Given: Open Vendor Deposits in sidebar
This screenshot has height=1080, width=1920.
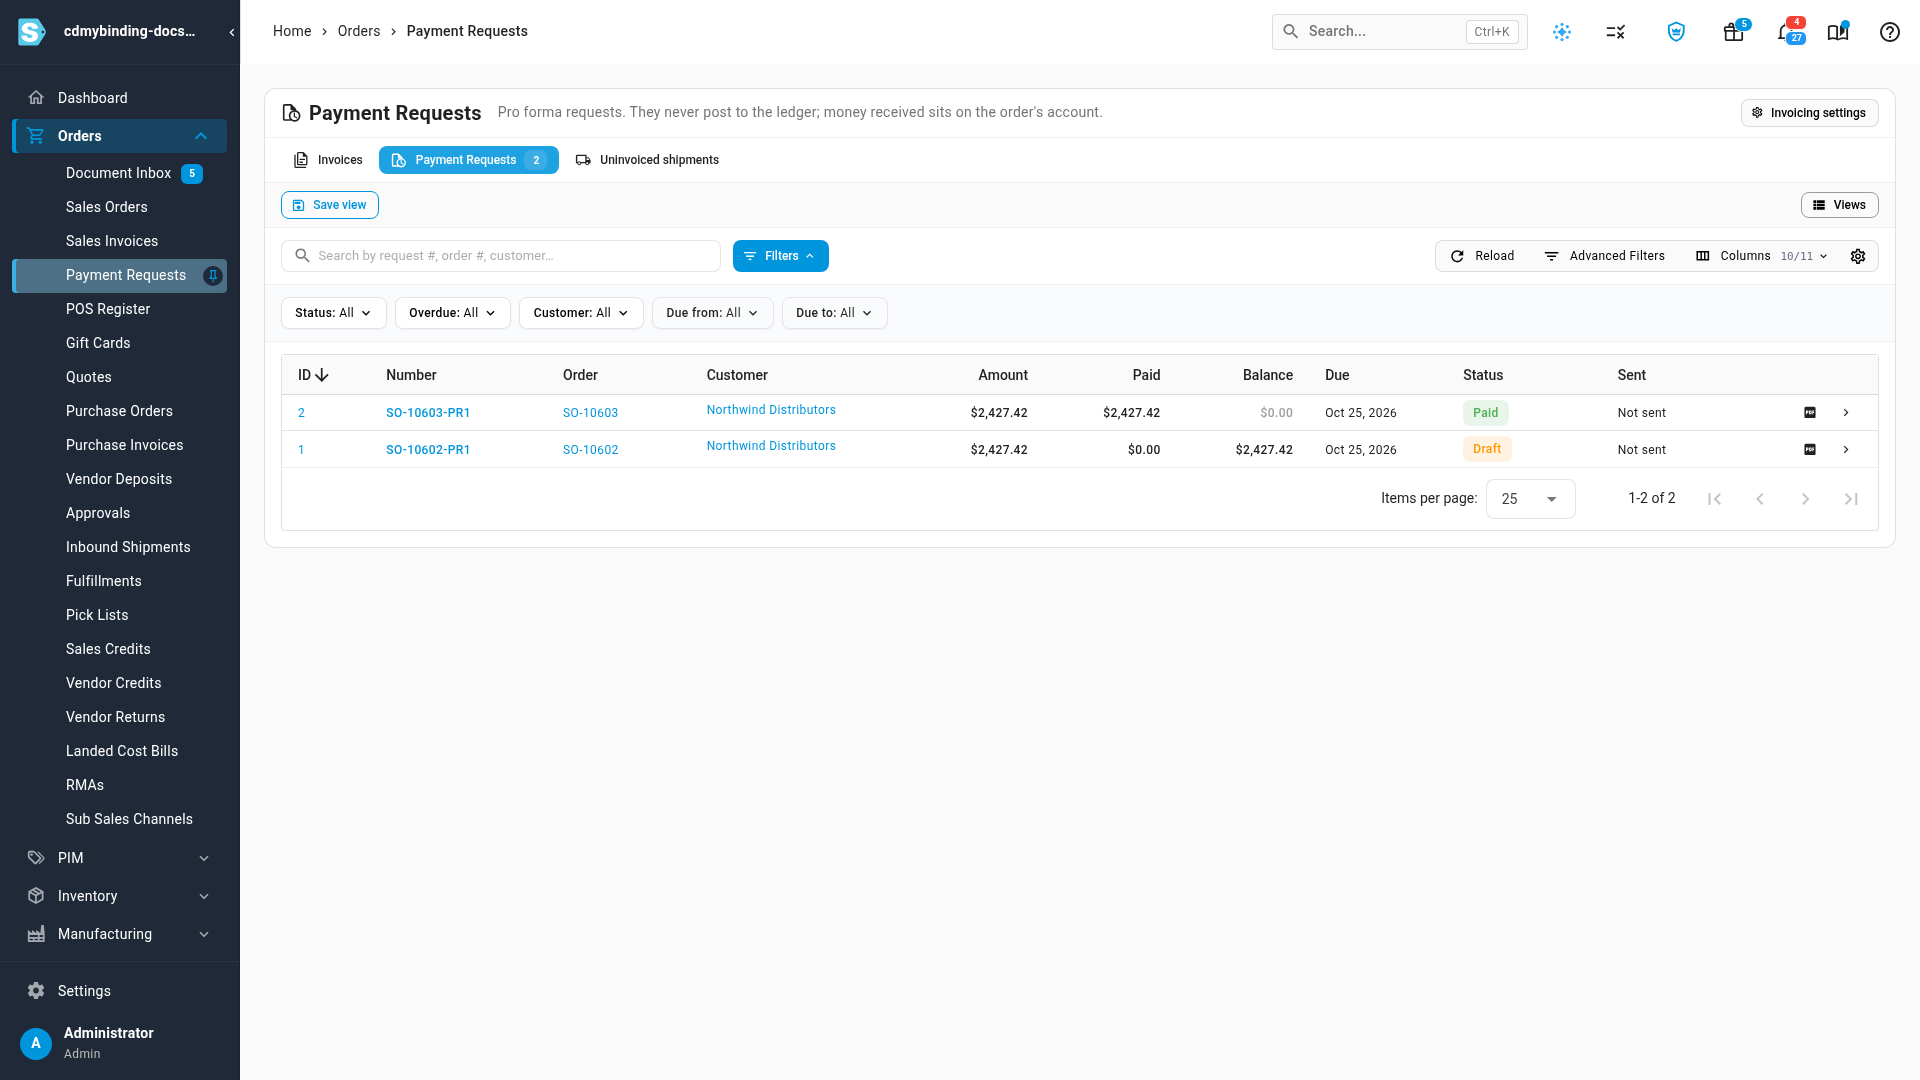Looking at the screenshot, I should pyautogui.click(x=120, y=479).
